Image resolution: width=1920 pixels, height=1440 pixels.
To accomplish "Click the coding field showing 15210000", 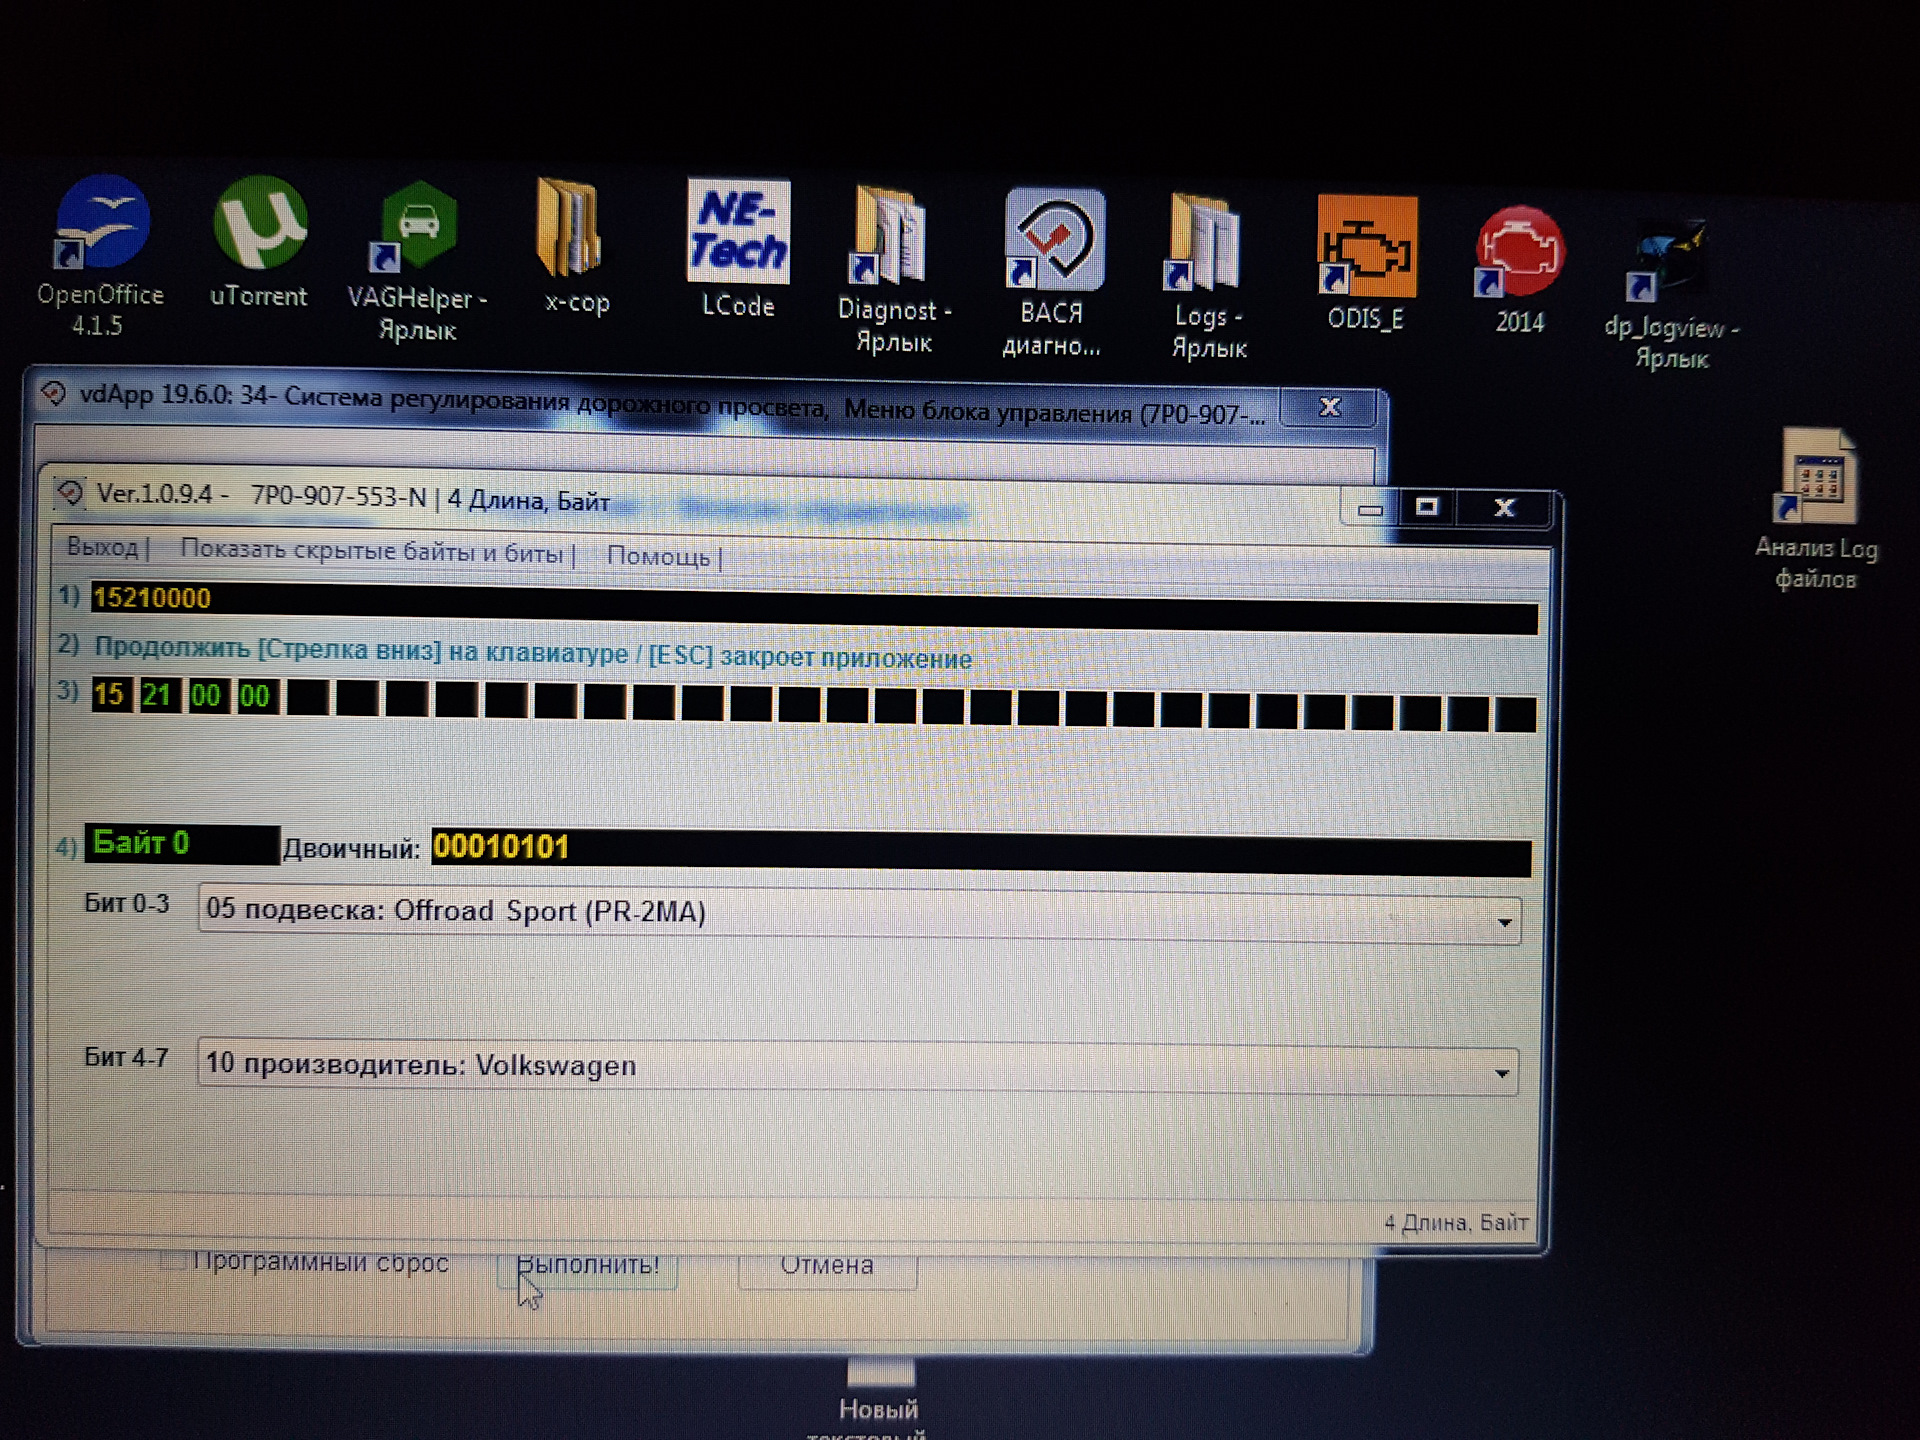I will (152, 598).
